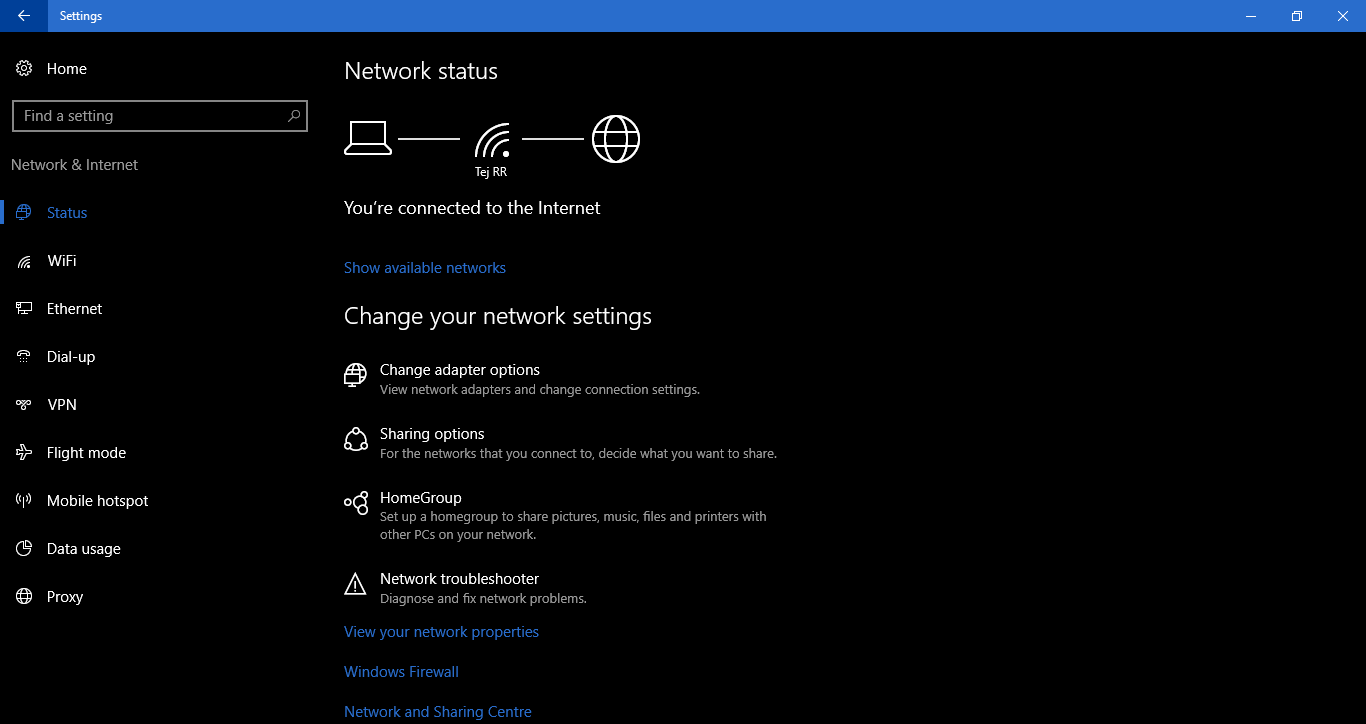Click the Home gear icon
Screen dimensions: 1366x724
(24, 69)
